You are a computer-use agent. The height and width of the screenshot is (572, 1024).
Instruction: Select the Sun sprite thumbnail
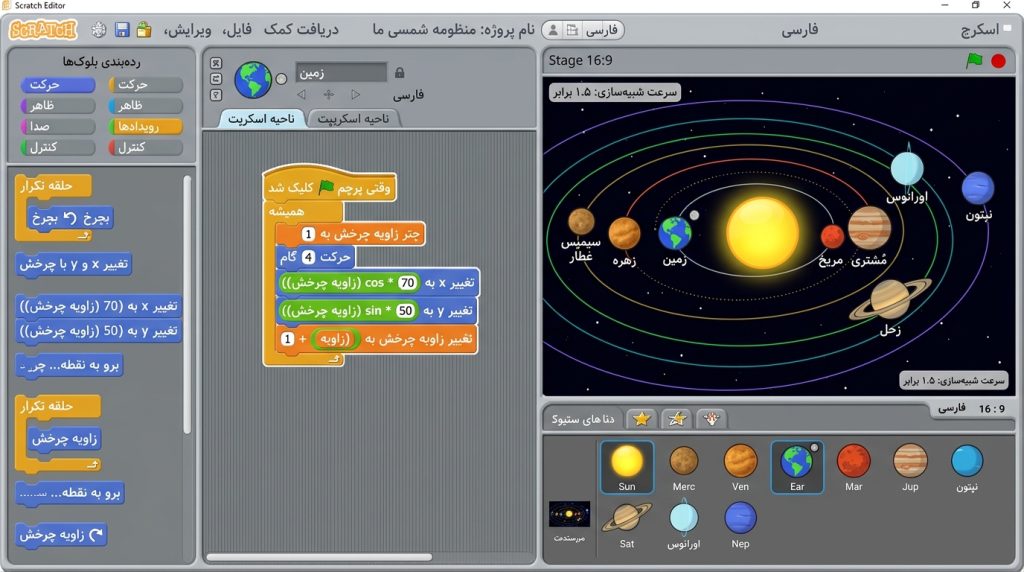pyautogui.click(x=627, y=467)
